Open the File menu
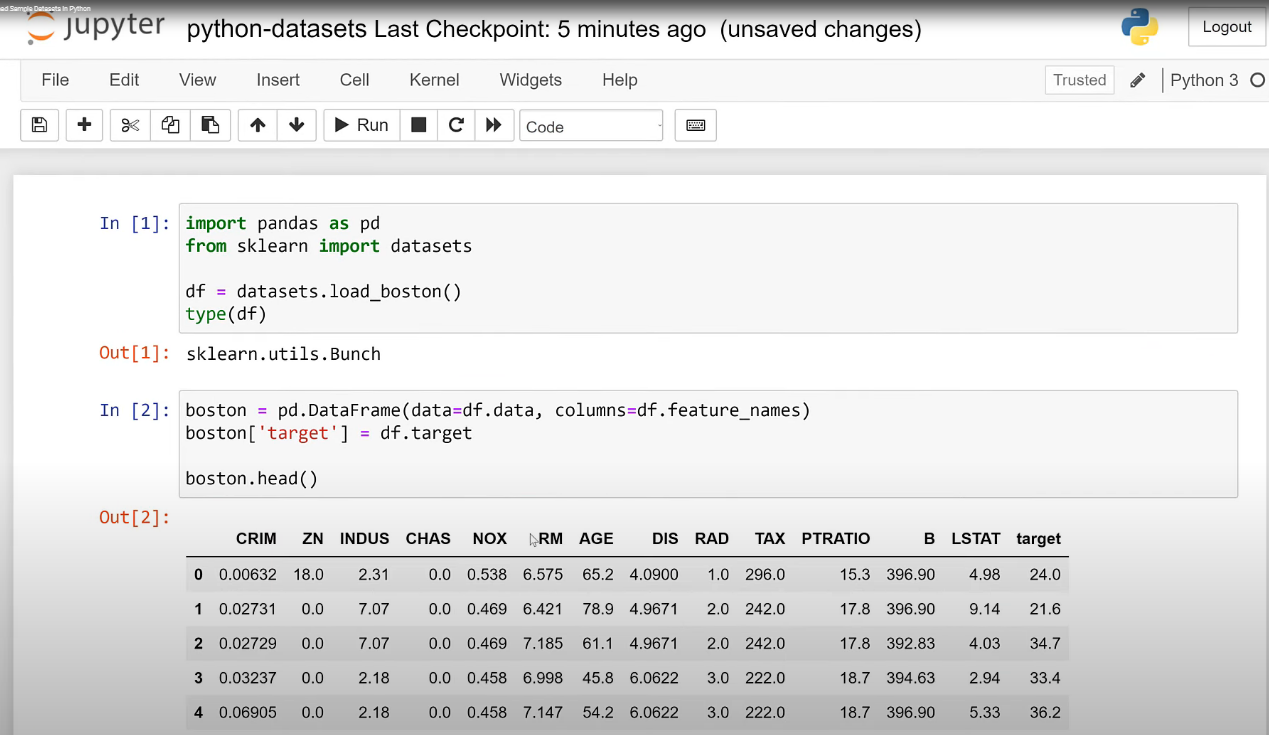This screenshot has height=735, width=1269. [x=55, y=80]
